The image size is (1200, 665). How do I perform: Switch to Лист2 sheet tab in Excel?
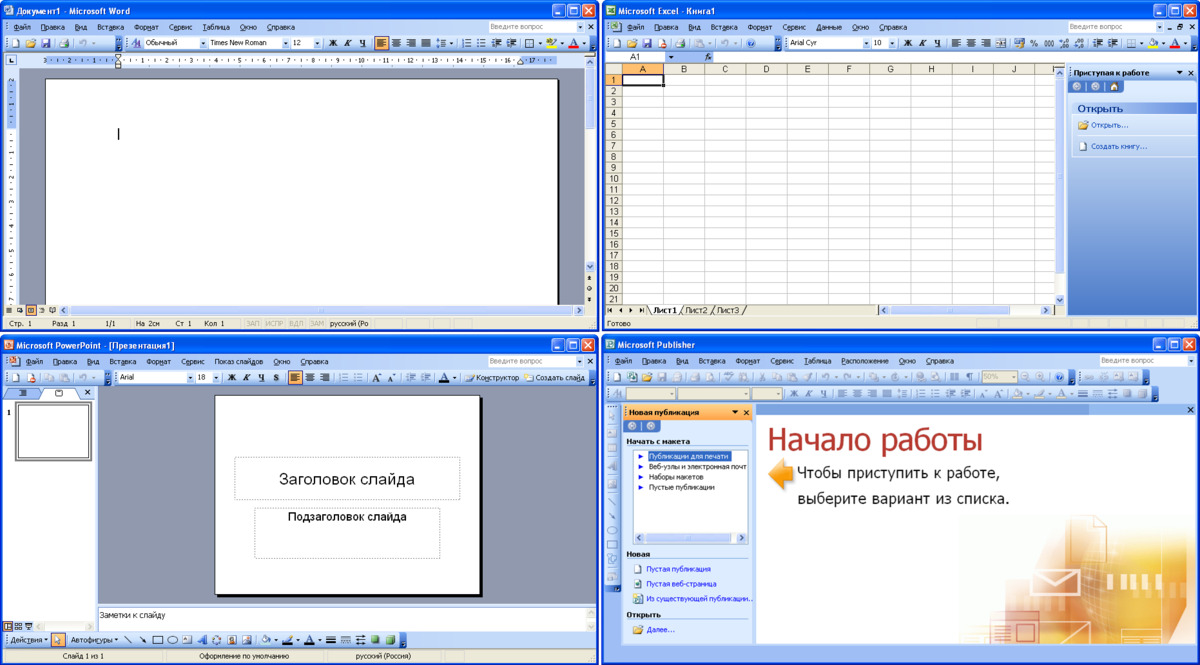[697, 311]
